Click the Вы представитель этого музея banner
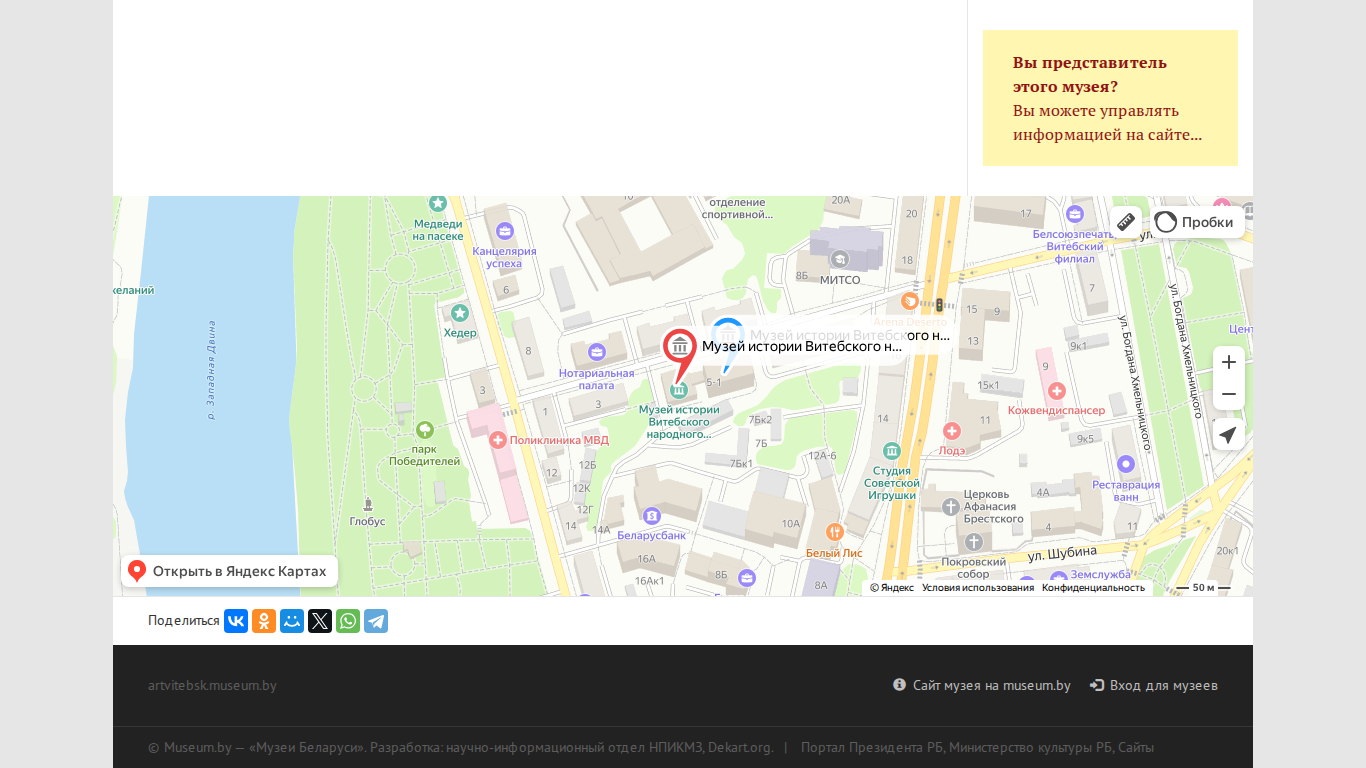1366x768 pixels. pyautogui.click(x=1110, y=98)
